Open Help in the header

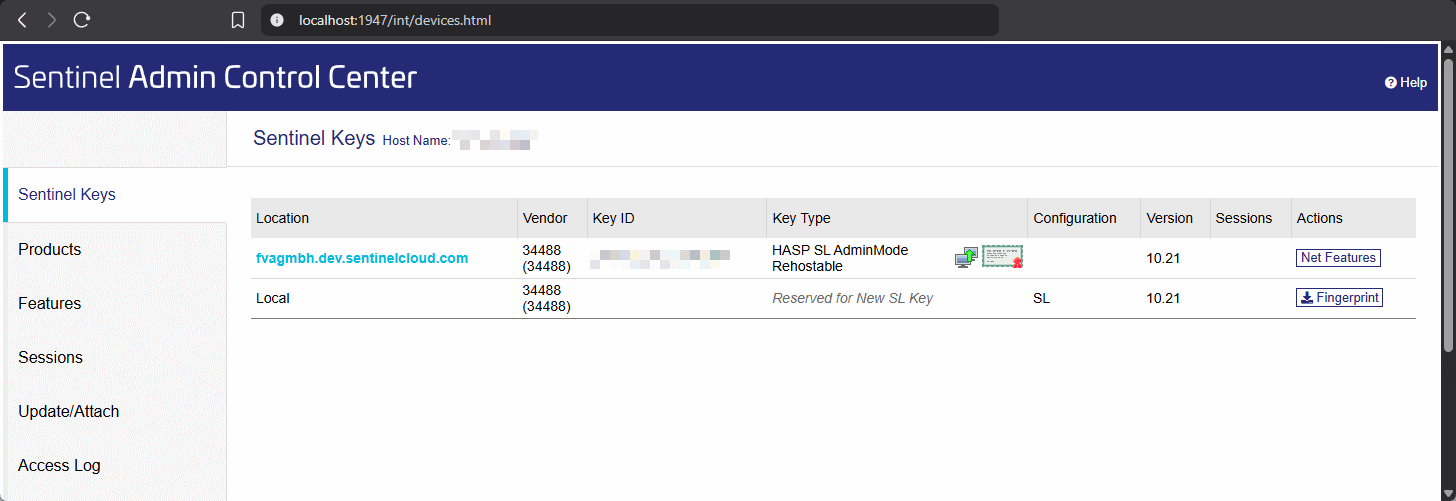[1405, 83]
